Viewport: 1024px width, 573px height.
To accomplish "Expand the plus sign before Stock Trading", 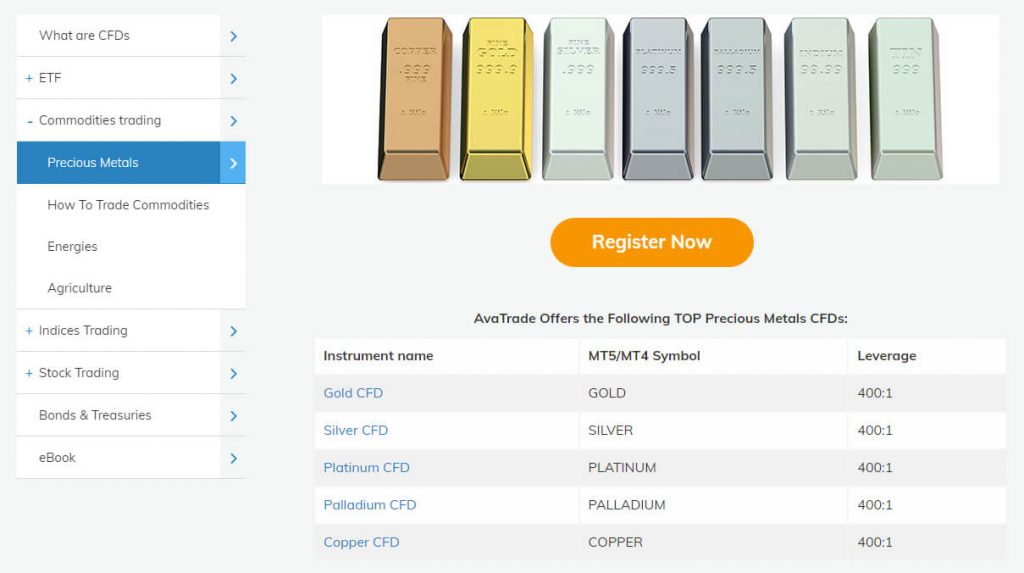I will pyautogui.click(x=29, y=373).
